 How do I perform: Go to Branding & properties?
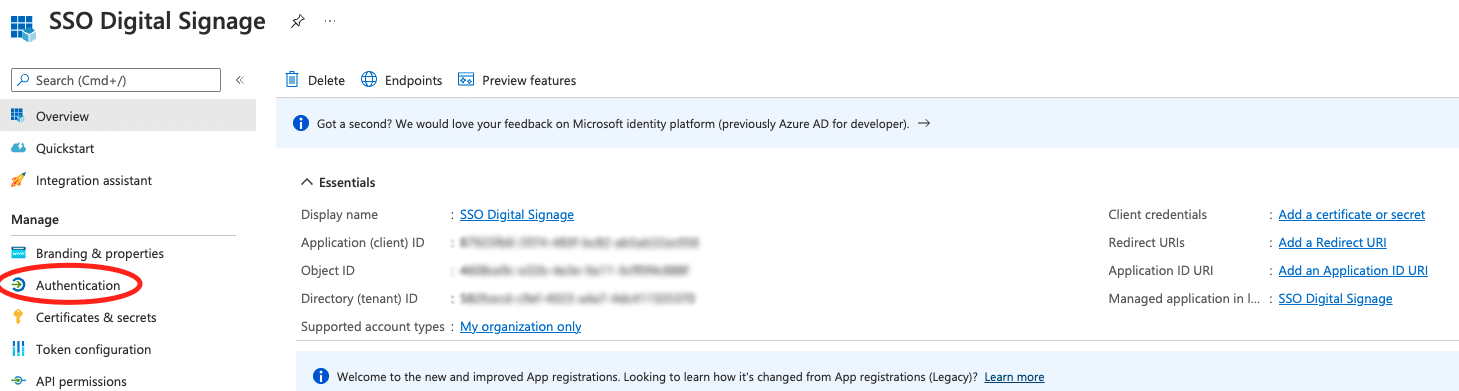pyautogui.click(x=100, y=253)
